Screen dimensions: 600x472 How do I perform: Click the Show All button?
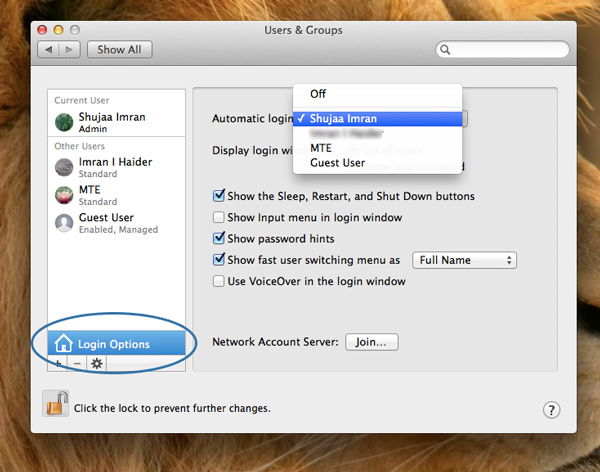119,50
